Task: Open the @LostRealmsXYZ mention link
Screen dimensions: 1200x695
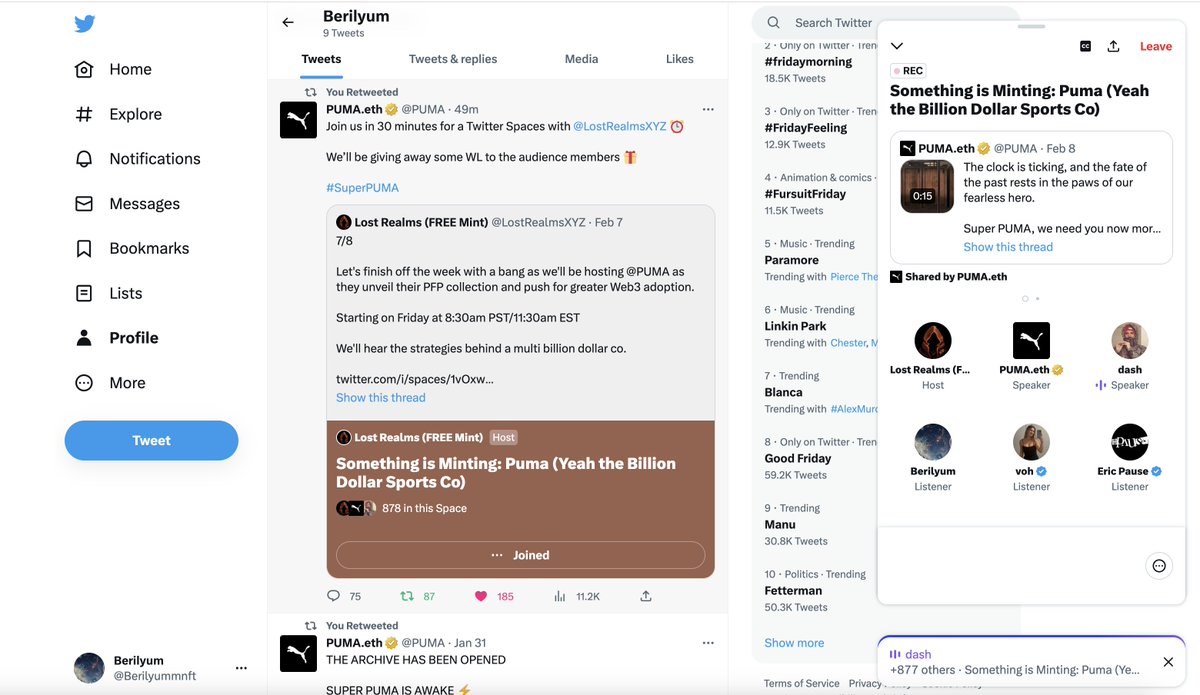Action: (x=619, y=126)
